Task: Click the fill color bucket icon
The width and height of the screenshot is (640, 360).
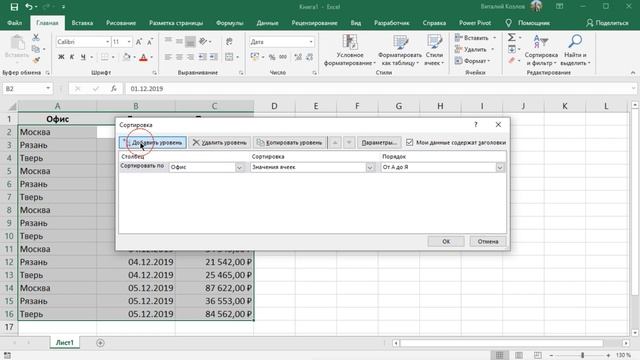Action: click(127, 57)
